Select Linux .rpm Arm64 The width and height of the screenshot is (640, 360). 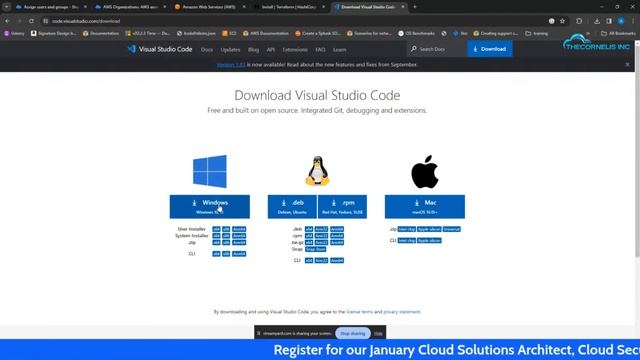click(x=337, y=236)
